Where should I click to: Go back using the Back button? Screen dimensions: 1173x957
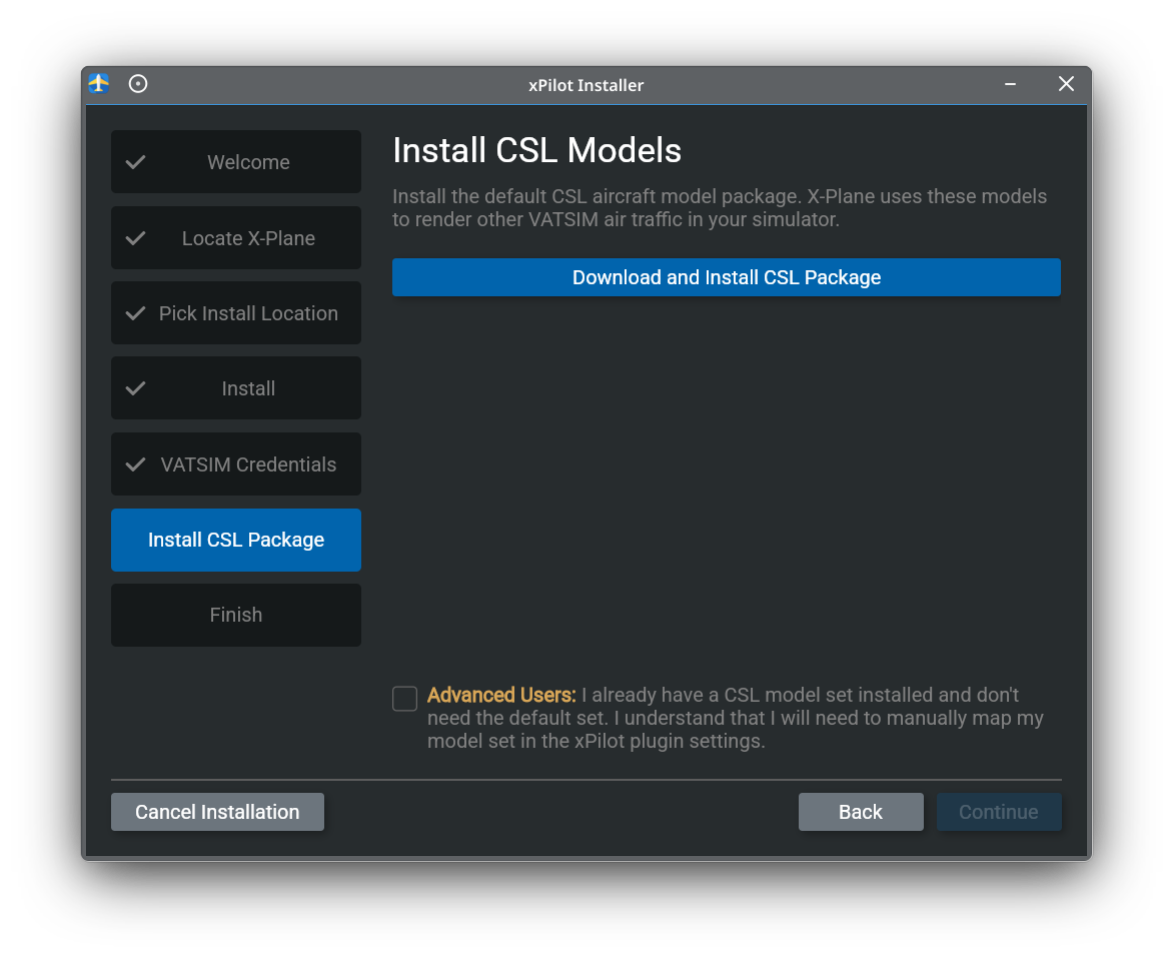coord(861,812)
